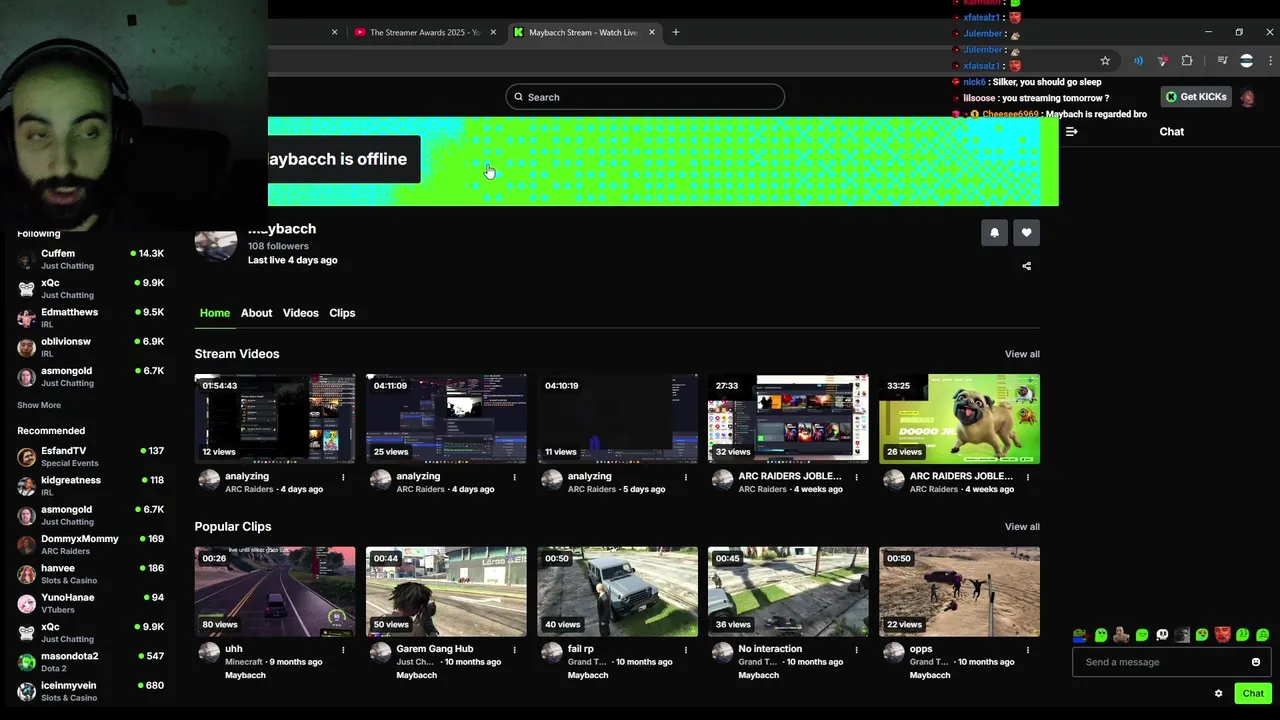Screen dimensions: 1280x720
Task: Select the Home tab
Action: point(215,313)
